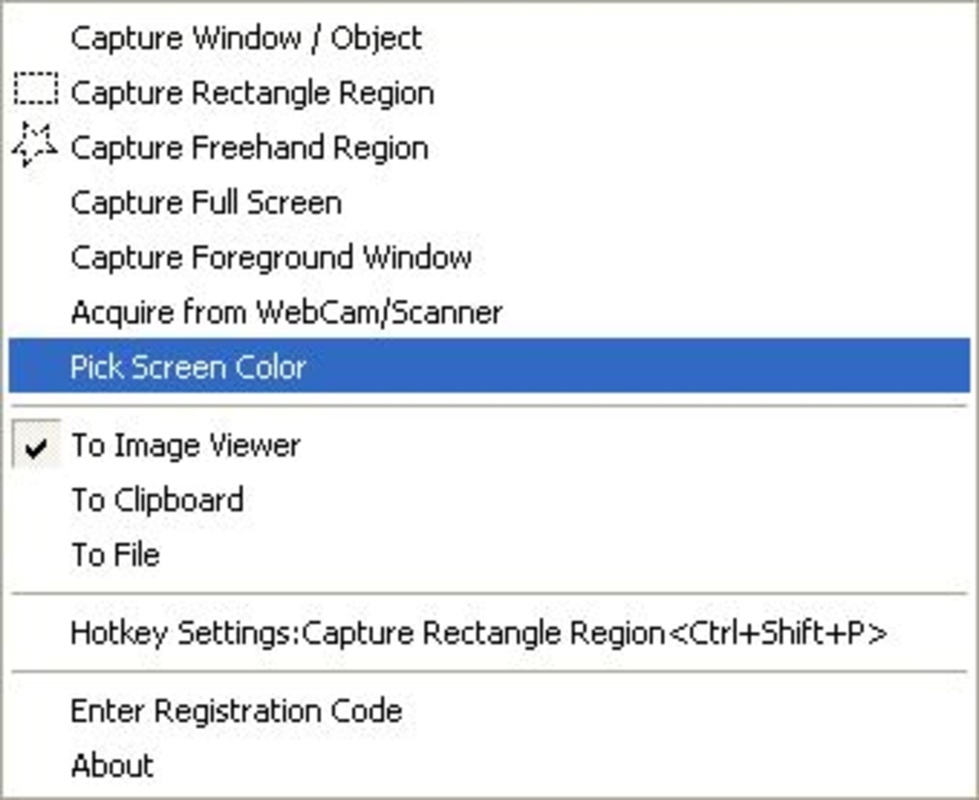Open Enter Registration Code
The image size is (979, 800).
236,711
